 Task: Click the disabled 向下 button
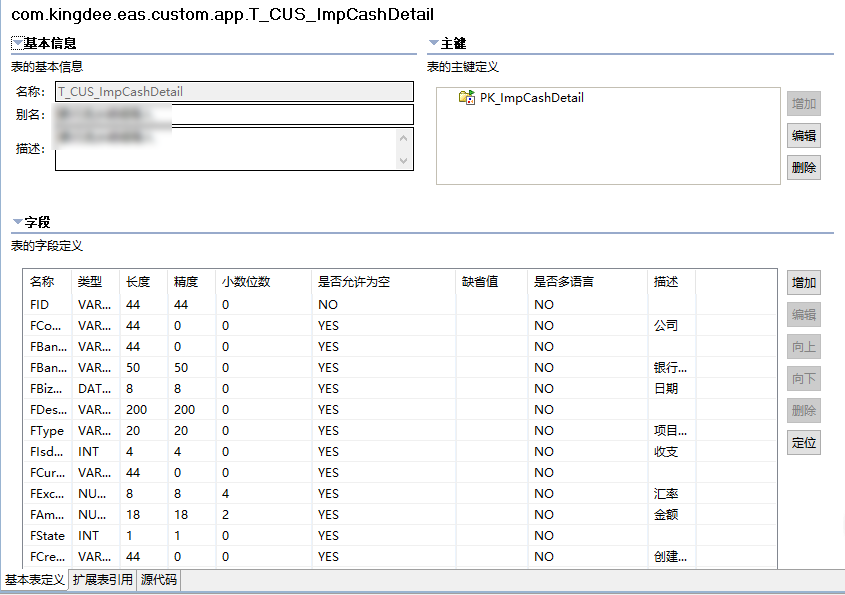pos(804,378)
